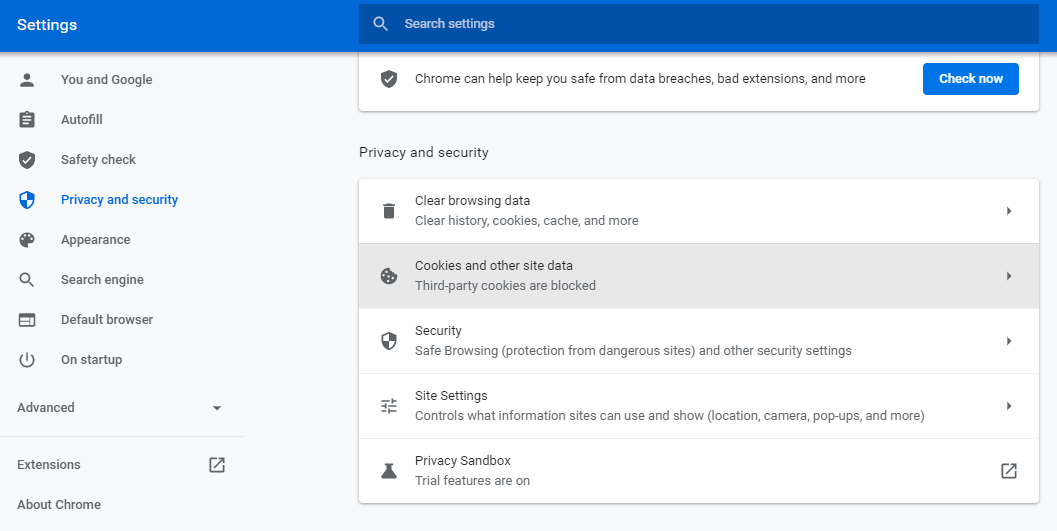Image resolution: width=1057 pixels, height=531 pixels.
Task: Open Security via its right arrow
Action: 1009,341
